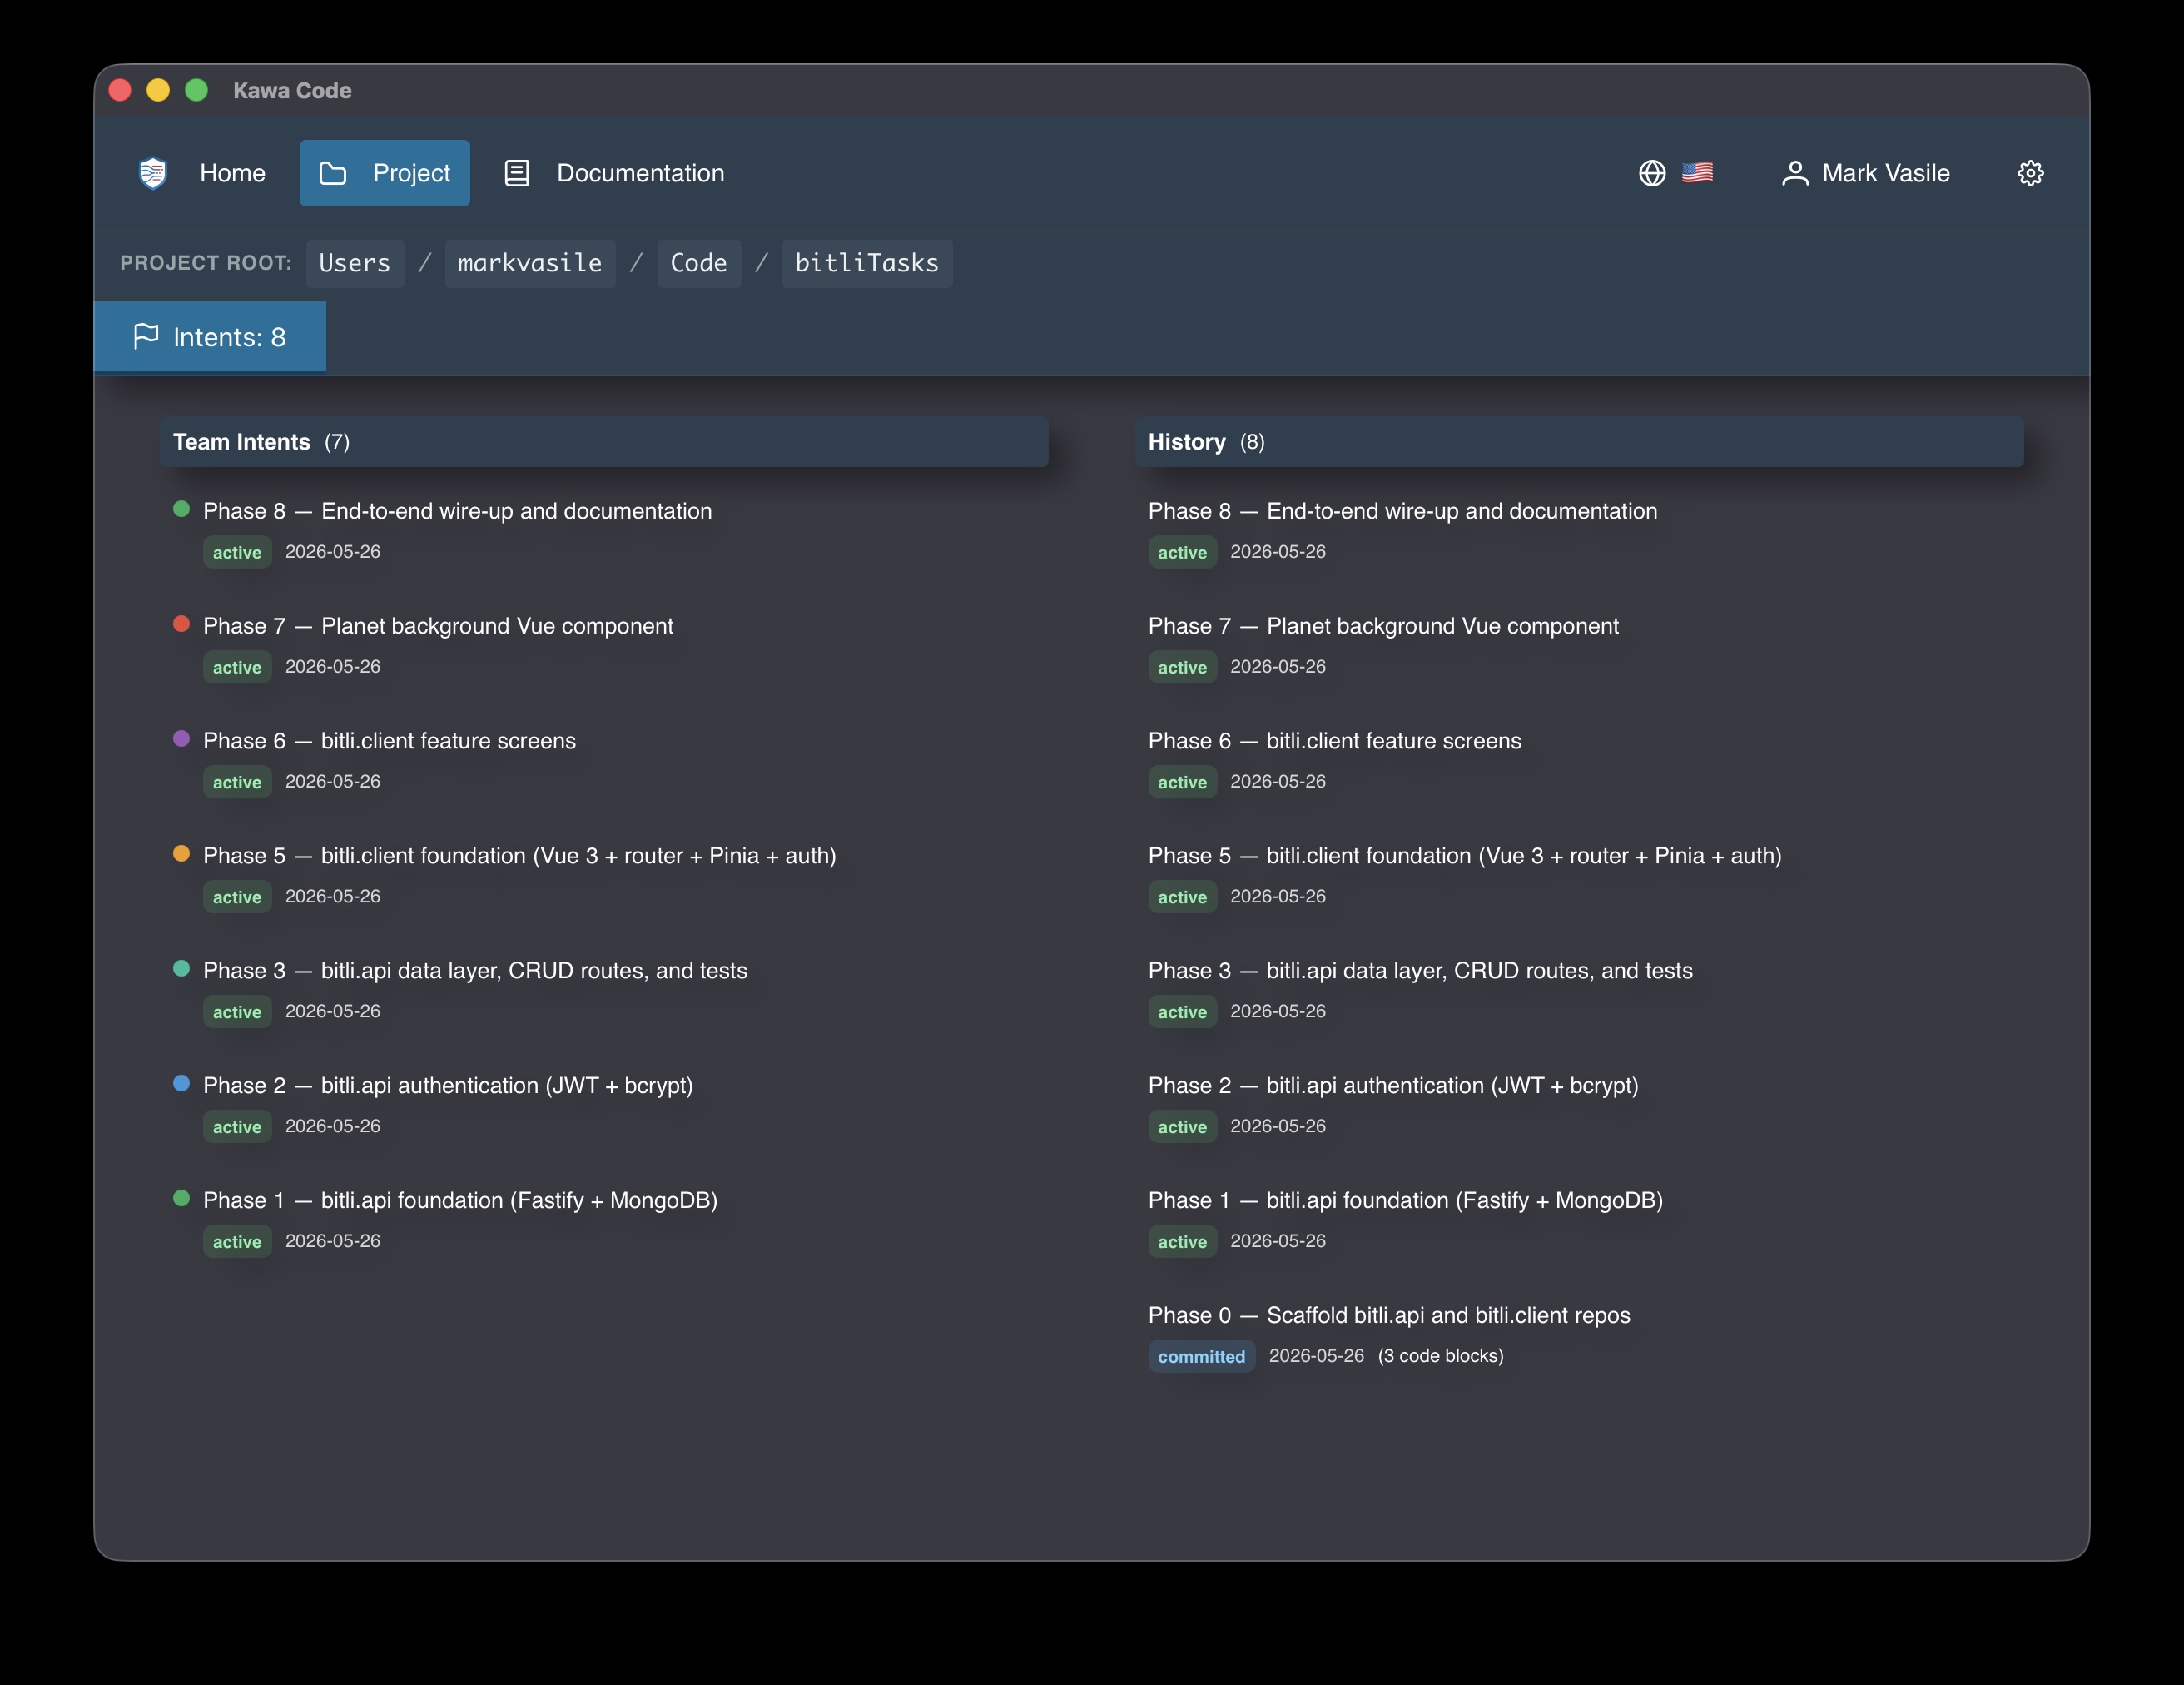
Task: Open Phase 7 entry in History
Action: coord(1383,626)
